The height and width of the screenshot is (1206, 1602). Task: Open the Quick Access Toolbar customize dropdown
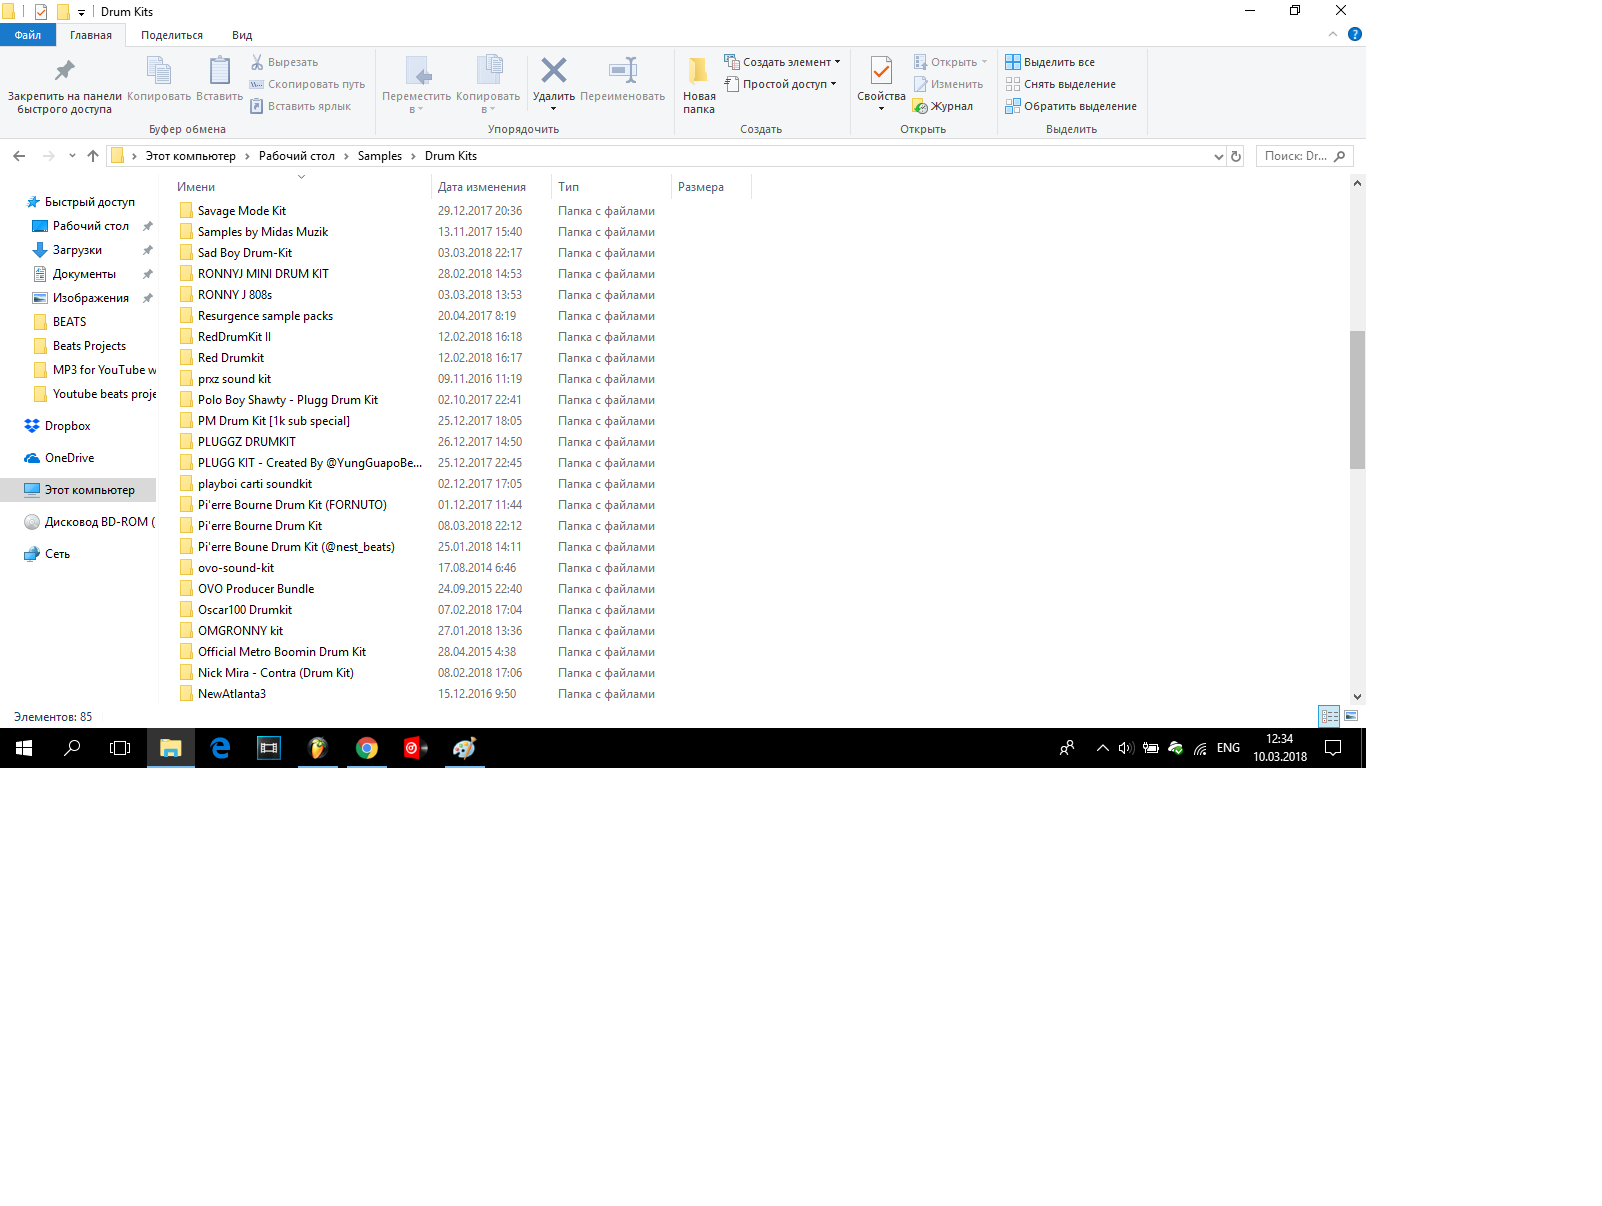[82, 13]
